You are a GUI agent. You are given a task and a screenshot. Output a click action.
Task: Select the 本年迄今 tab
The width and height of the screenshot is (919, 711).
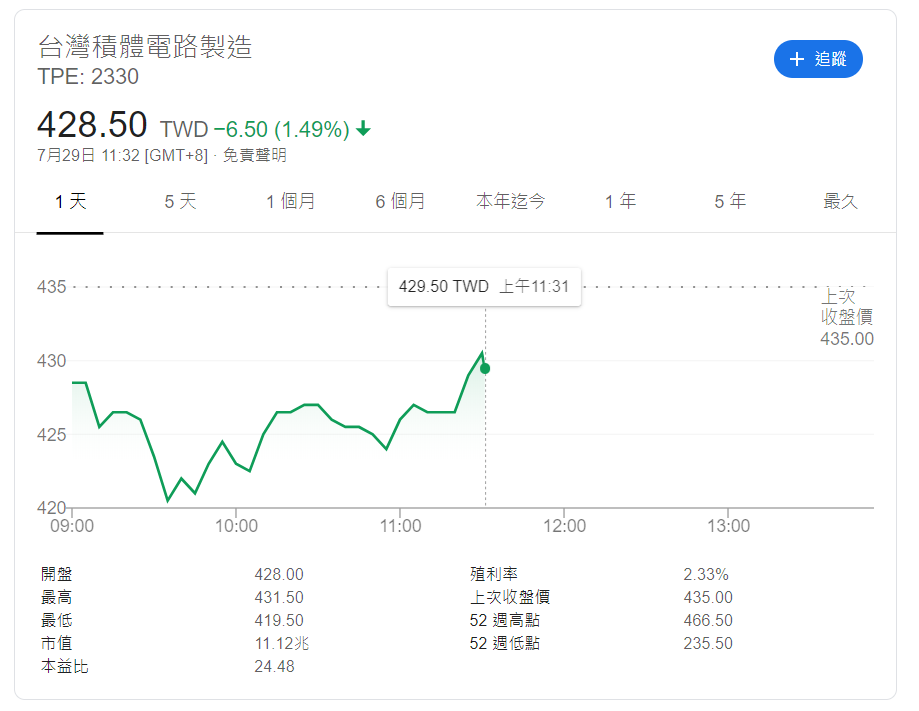point(510,202)
